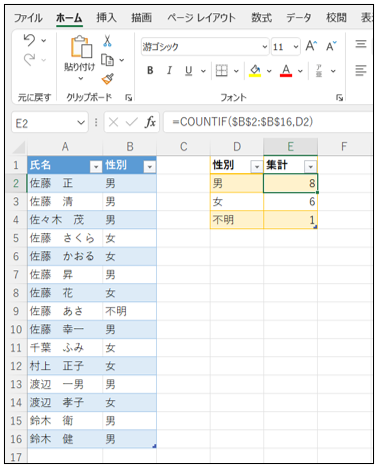Toggle Italic formatting
This screenshot has width=376, height=466.
click(169, 70)
